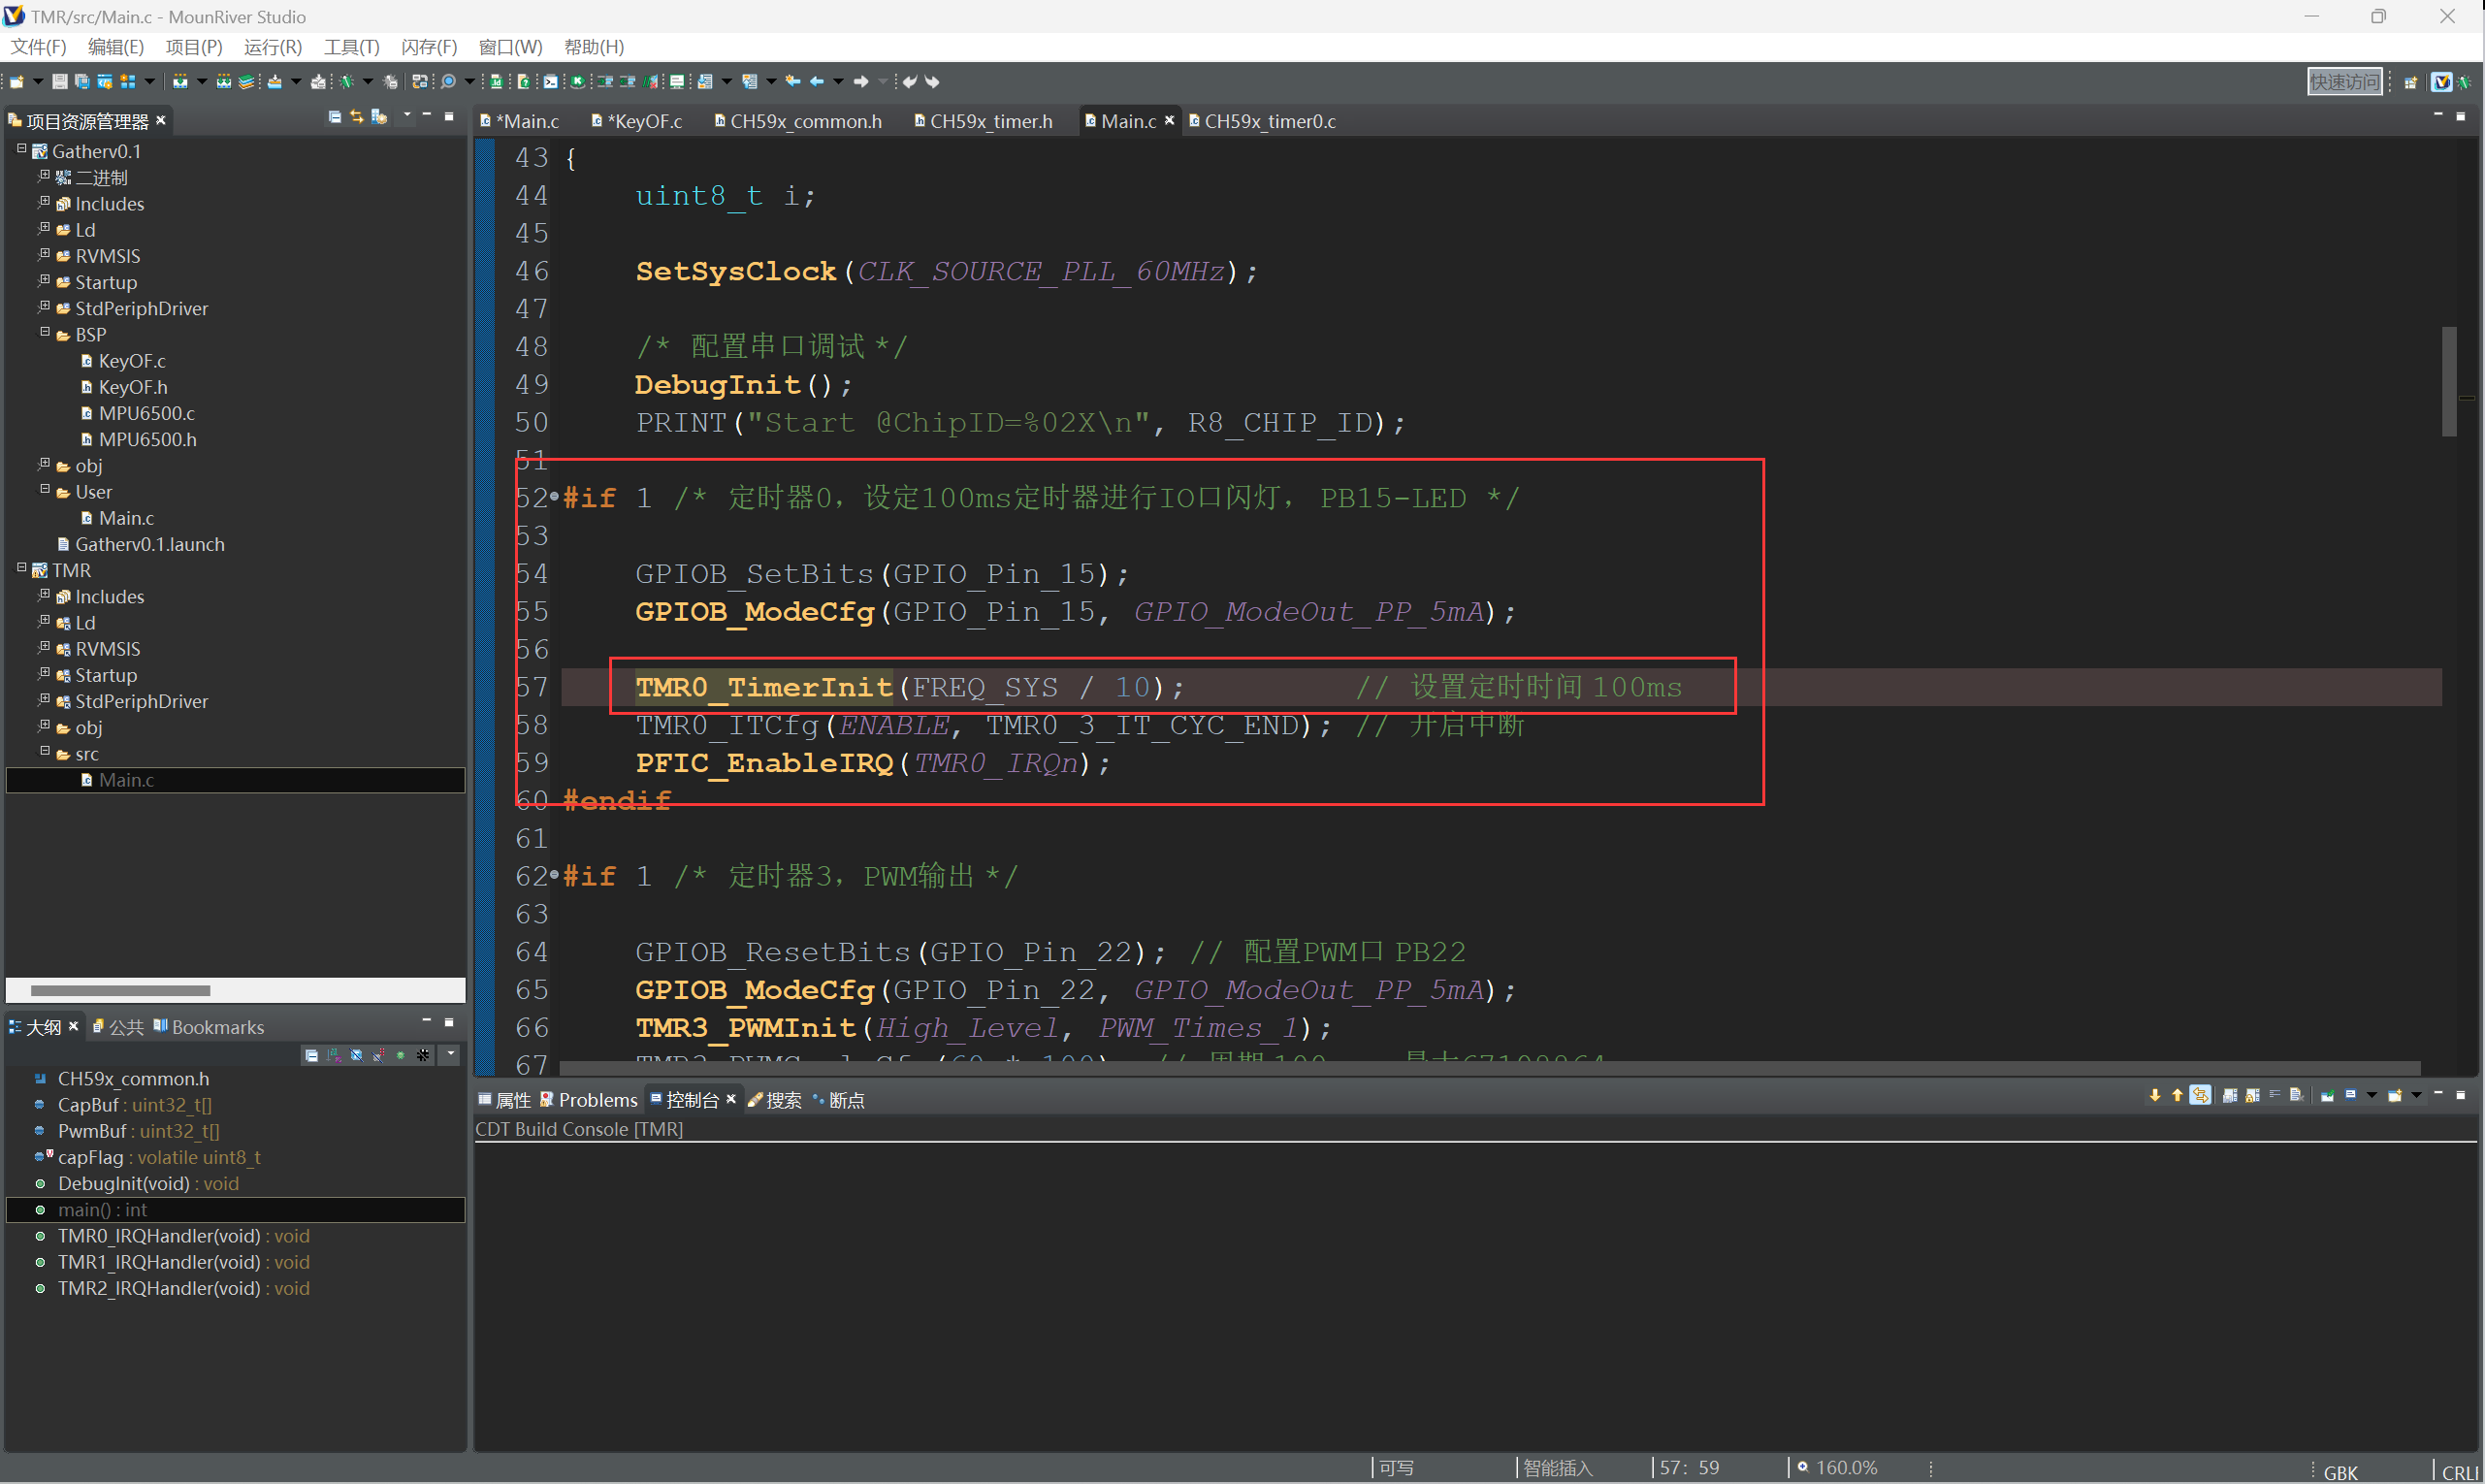
Task: Click the Save file toolbar icon
Action: click(x=59, y=81)
